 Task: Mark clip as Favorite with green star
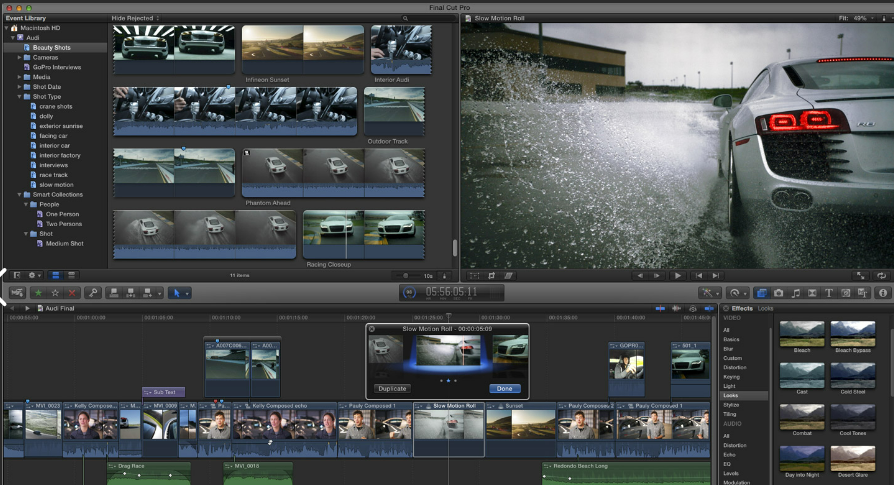(38, 293)
